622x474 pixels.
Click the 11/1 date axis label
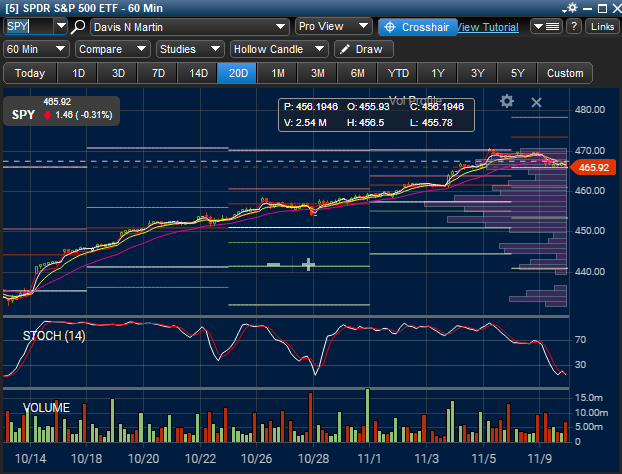coord(369,459)
